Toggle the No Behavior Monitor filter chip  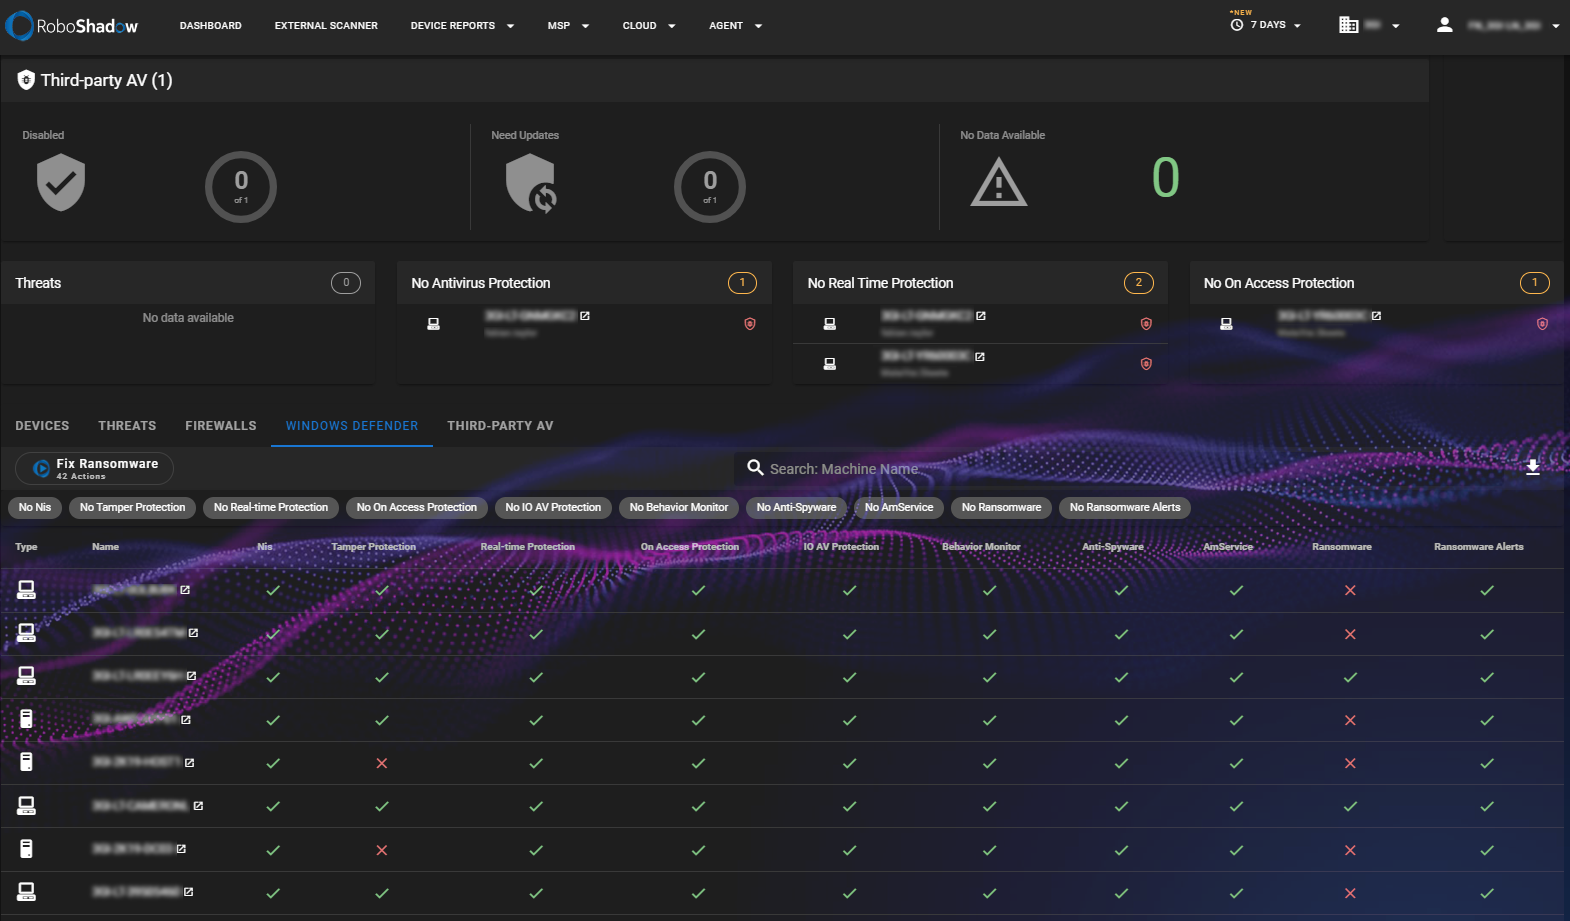[679, 508]
